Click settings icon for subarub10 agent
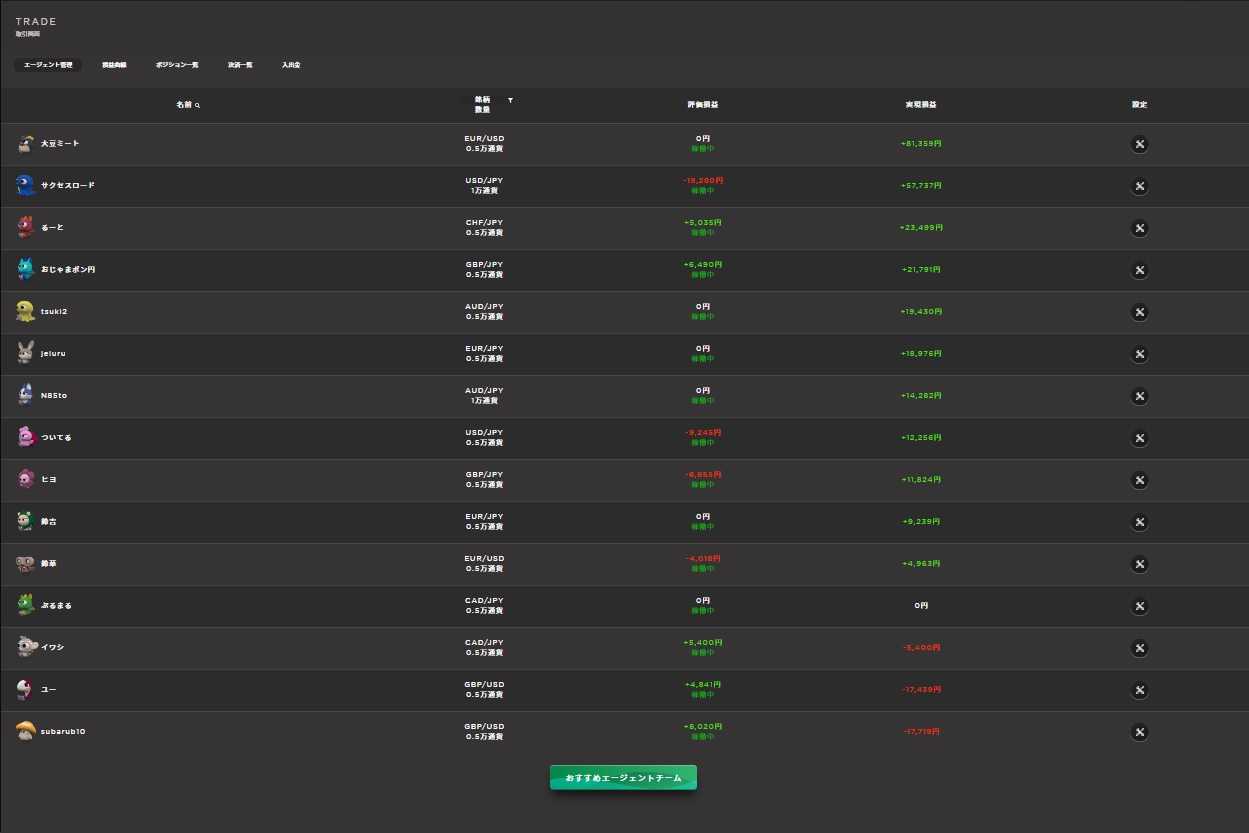 [1139, 732]
